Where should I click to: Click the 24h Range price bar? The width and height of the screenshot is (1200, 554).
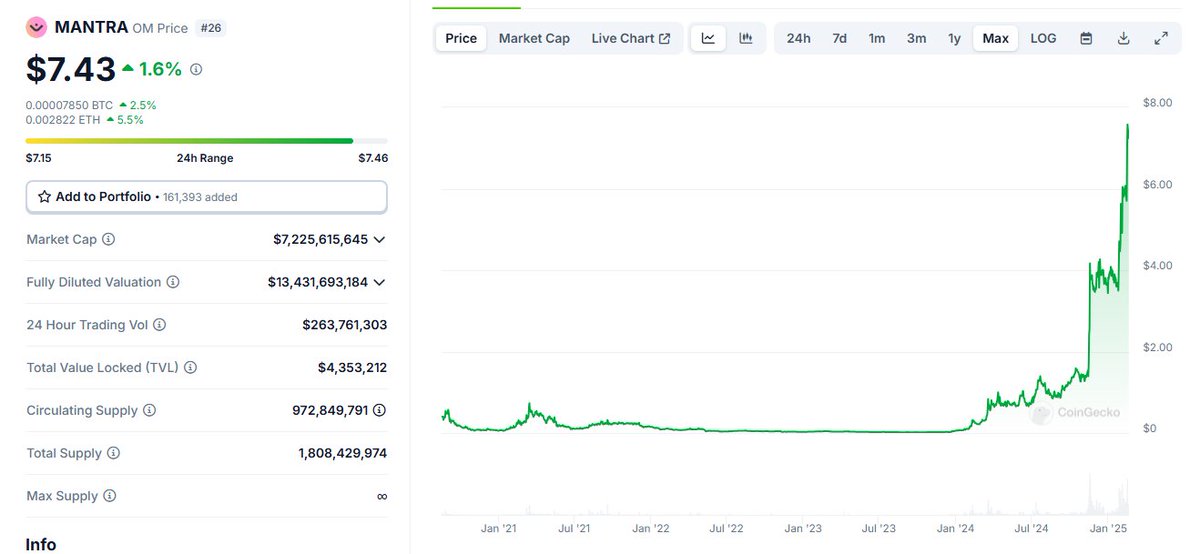[206, 141]
